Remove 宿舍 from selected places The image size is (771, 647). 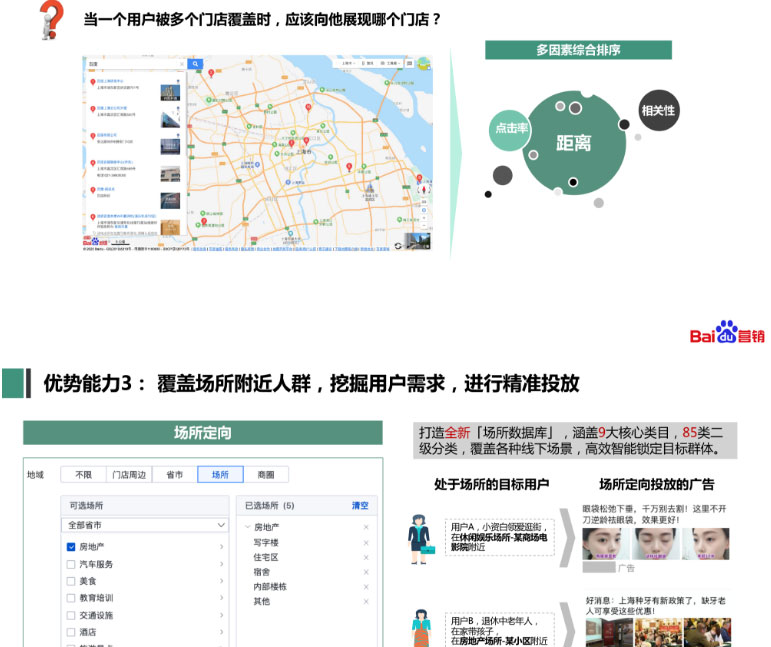point(366,572)
